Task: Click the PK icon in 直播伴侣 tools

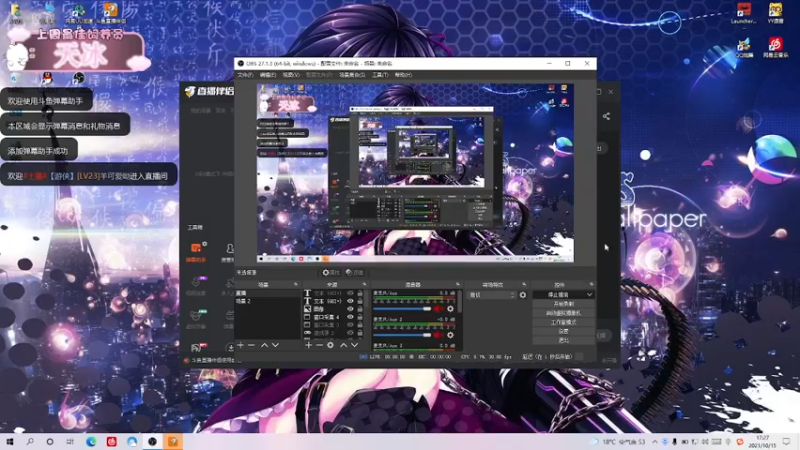Action: [196, 347]
